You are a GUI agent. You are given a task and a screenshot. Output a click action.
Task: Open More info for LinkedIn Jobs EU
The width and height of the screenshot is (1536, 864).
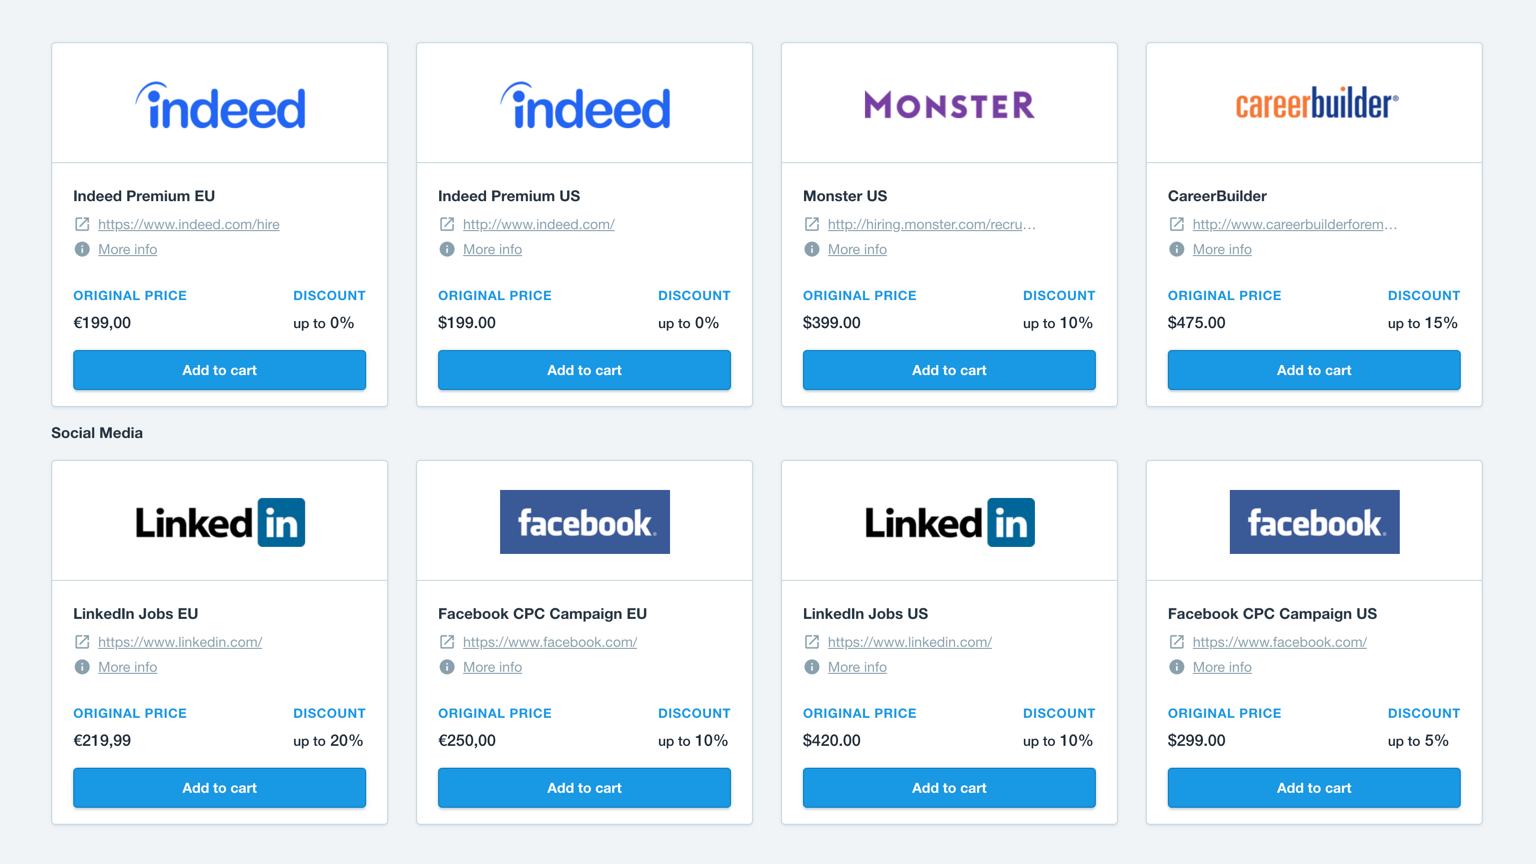click(x=127, y=667)
